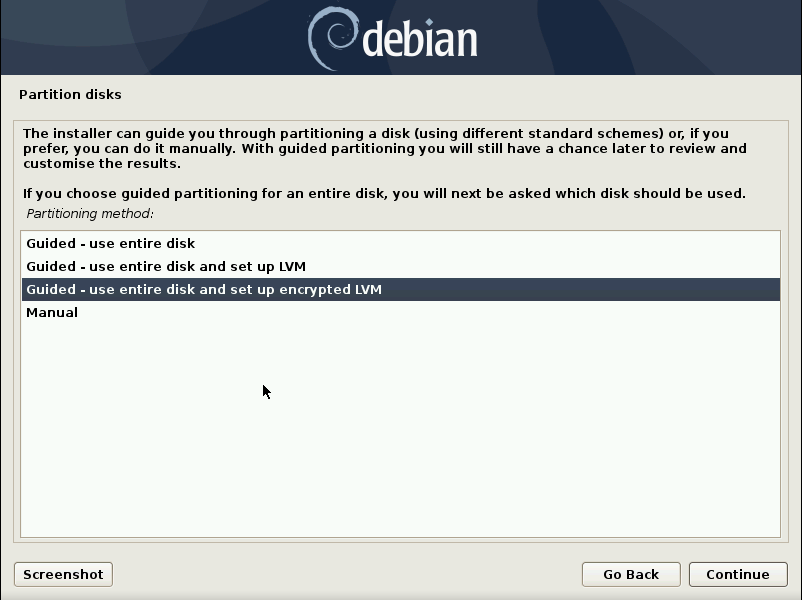The image size is (802, 600).
Task: Click the blank gray strip between Screenshot and Go Back
Action: tap(347, 574)
